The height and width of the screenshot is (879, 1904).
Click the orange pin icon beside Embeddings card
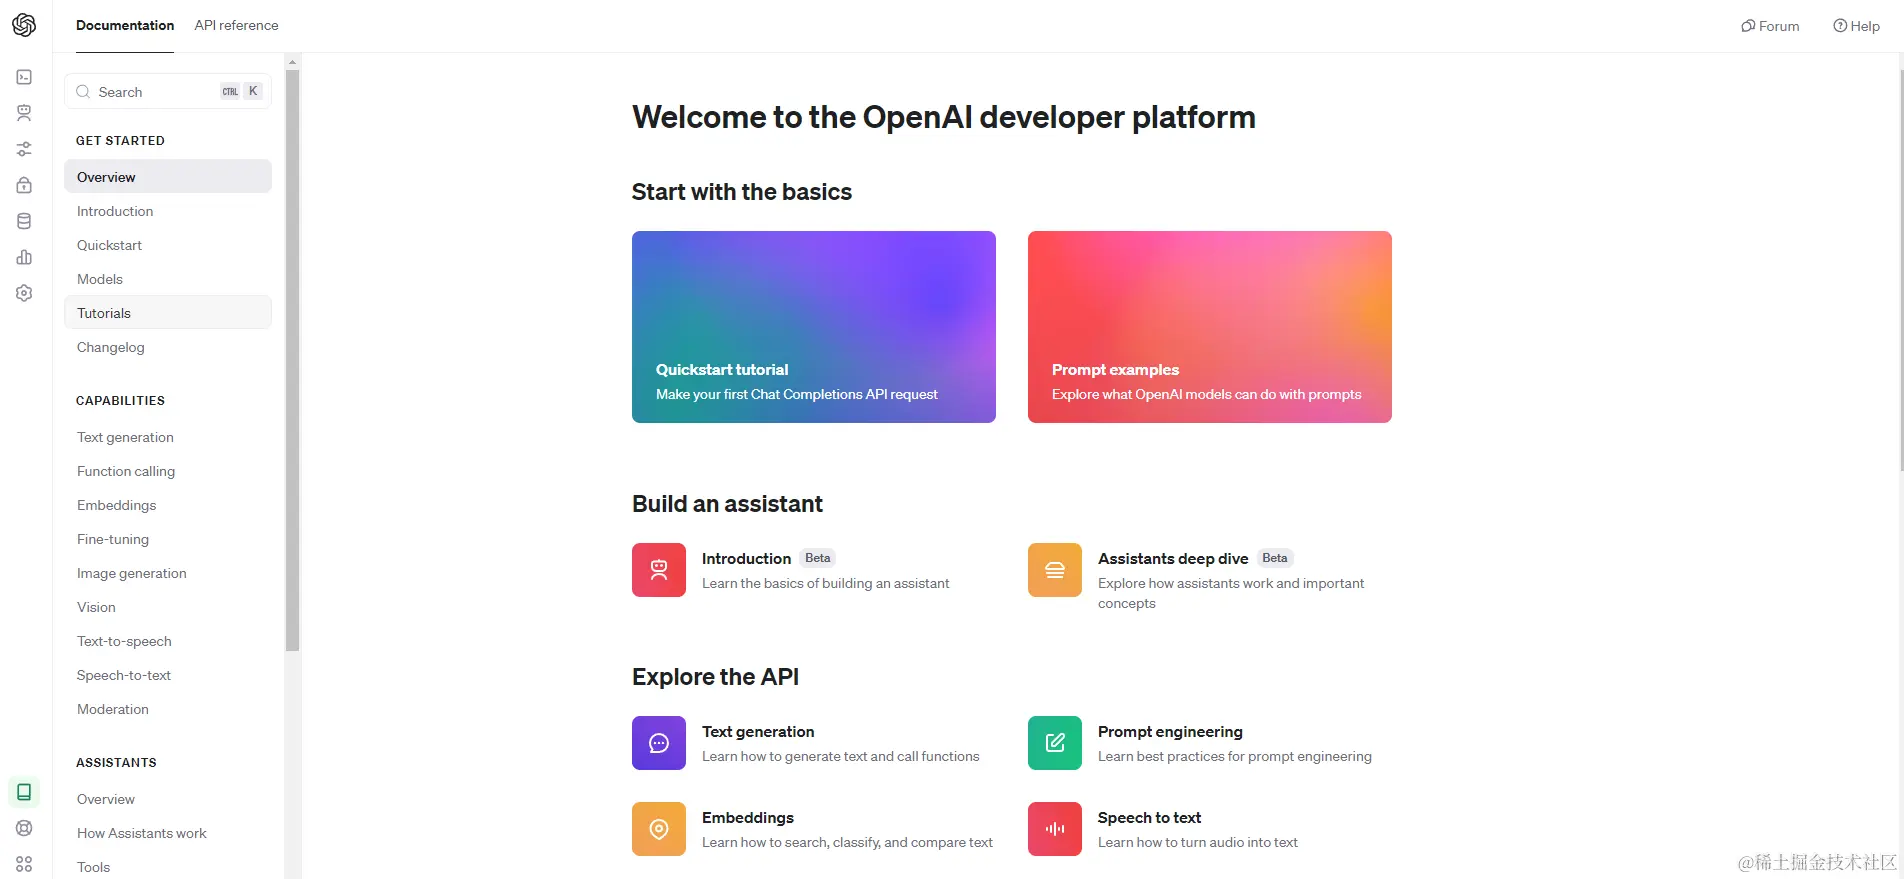point(659,829)
